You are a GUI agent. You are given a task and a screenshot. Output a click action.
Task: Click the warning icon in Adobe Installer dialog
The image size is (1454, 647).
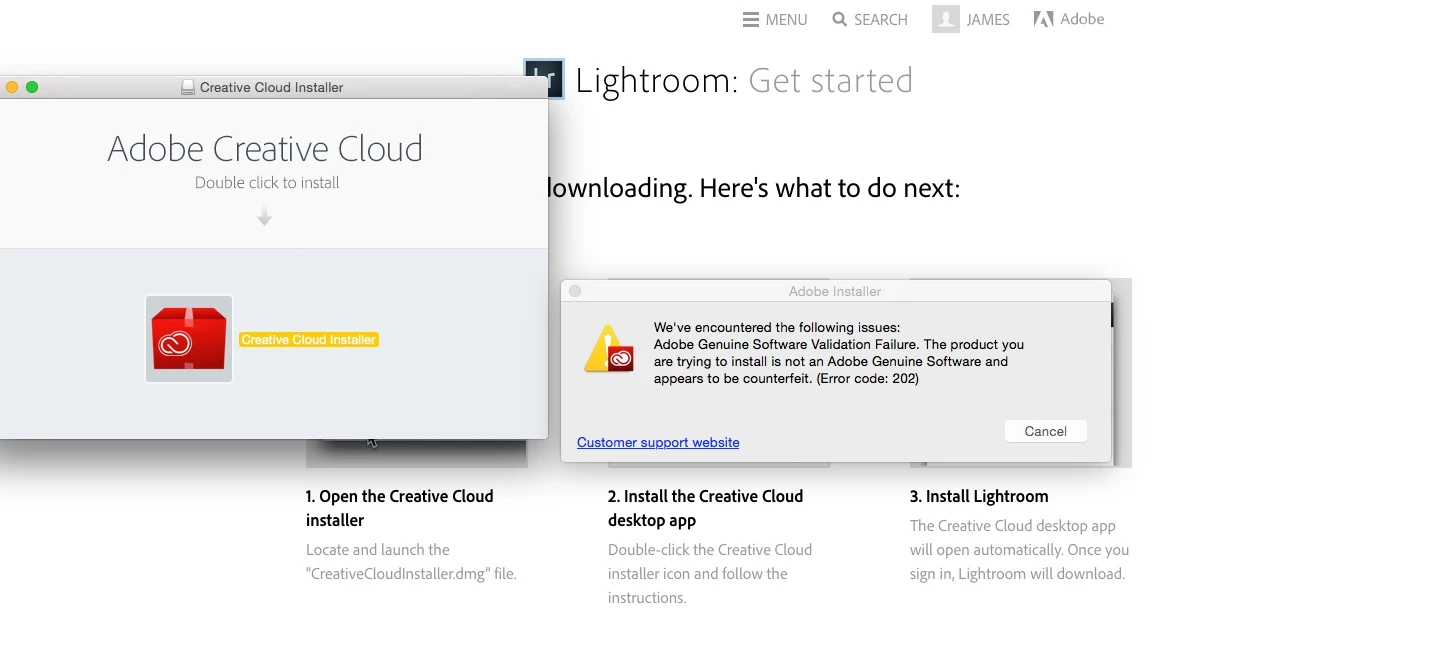click(x=609, y=349)
